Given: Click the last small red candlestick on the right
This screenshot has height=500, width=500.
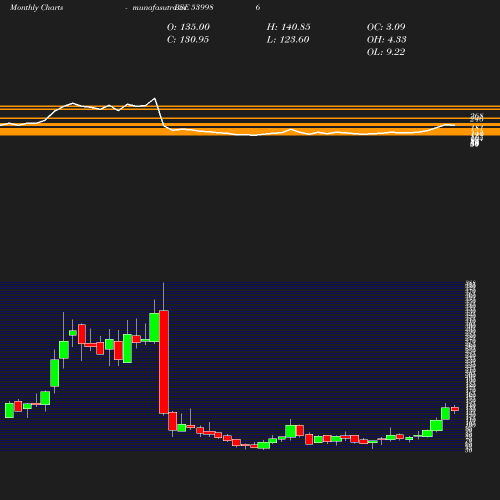Looking at the screenshot, I should (x=455, y=409).
